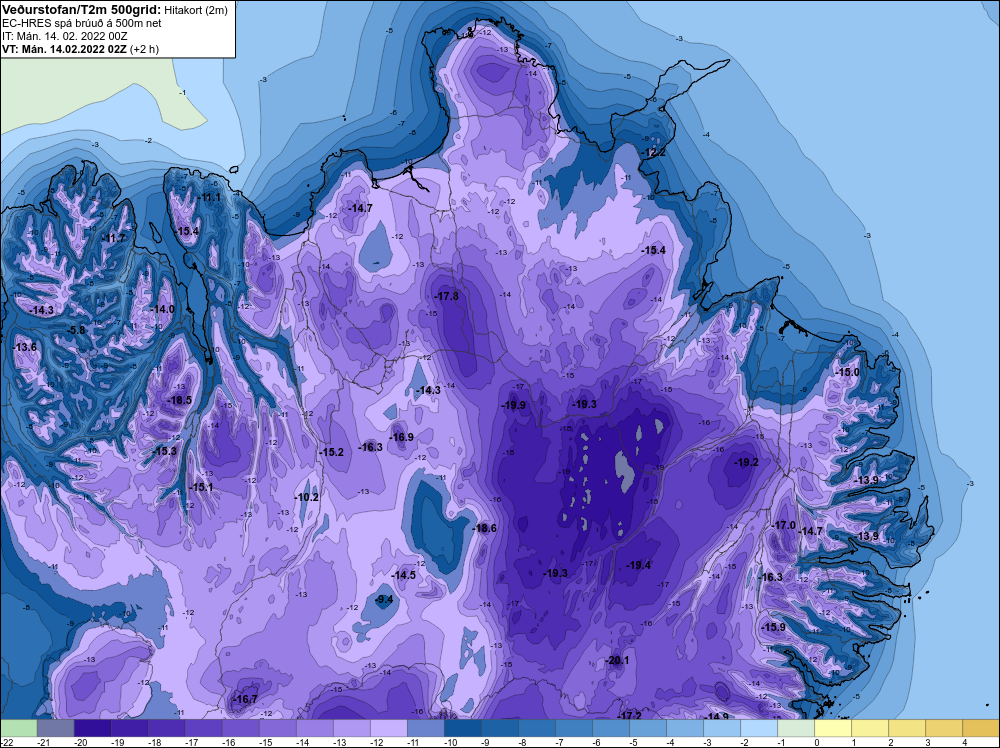
Task: Click the -19.2 temperature value
Action: pos(746,462)
